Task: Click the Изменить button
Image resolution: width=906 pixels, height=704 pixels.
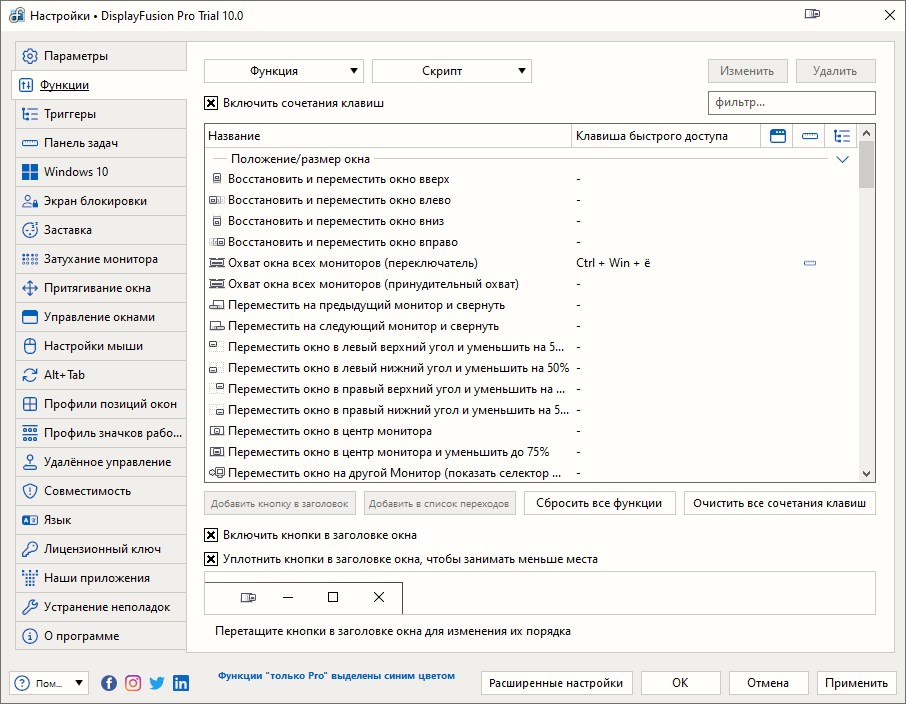Action: coord(748,71)
